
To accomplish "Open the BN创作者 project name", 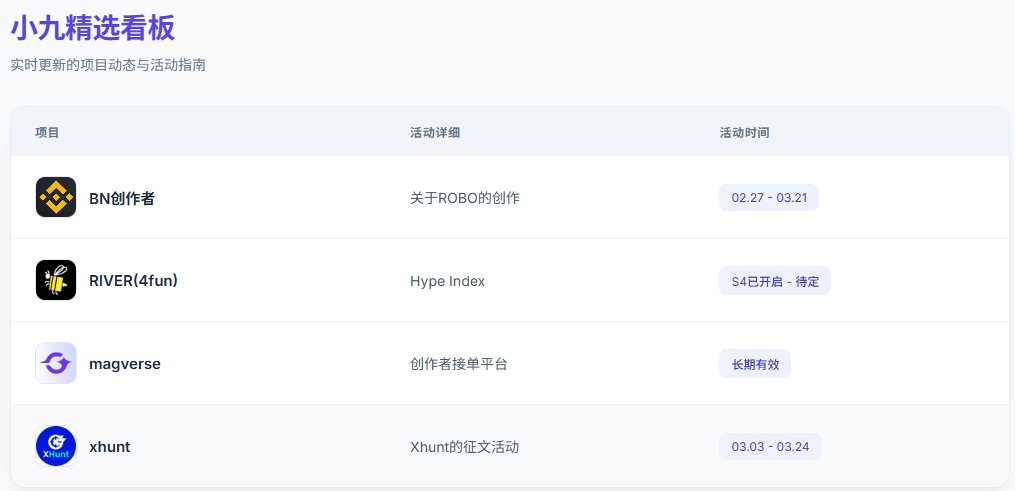I will [x=122, y=198].
